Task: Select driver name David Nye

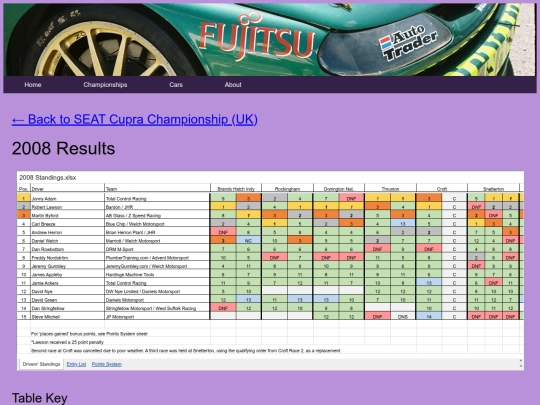Action: point(42,291)
